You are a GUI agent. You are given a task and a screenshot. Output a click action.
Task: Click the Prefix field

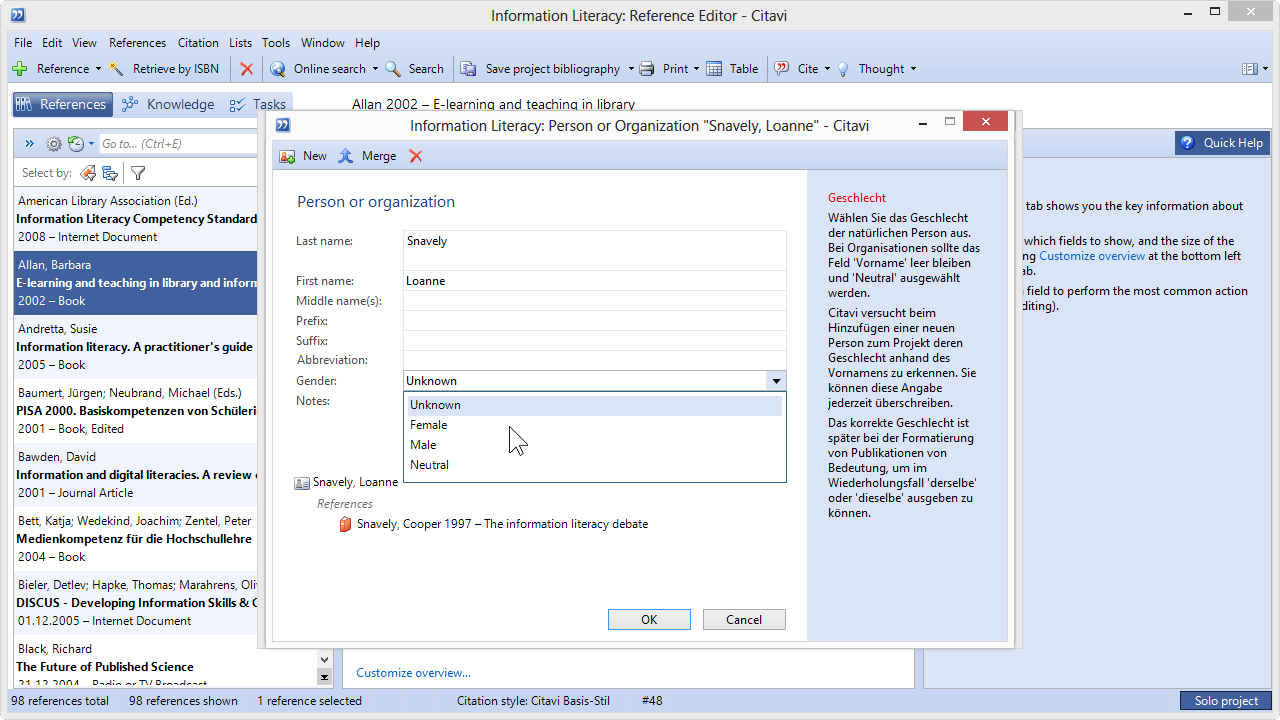tap(595, 321)
